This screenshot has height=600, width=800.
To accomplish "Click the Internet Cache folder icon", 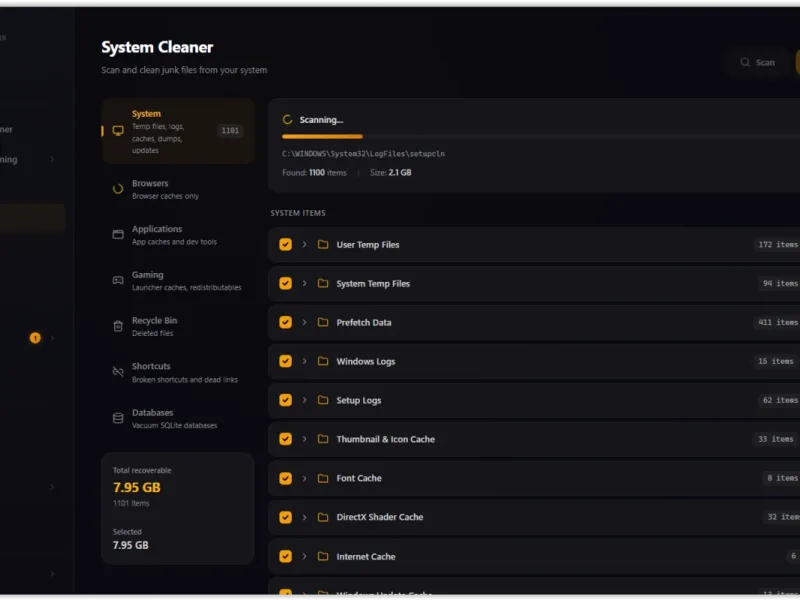I will [323, 556].
